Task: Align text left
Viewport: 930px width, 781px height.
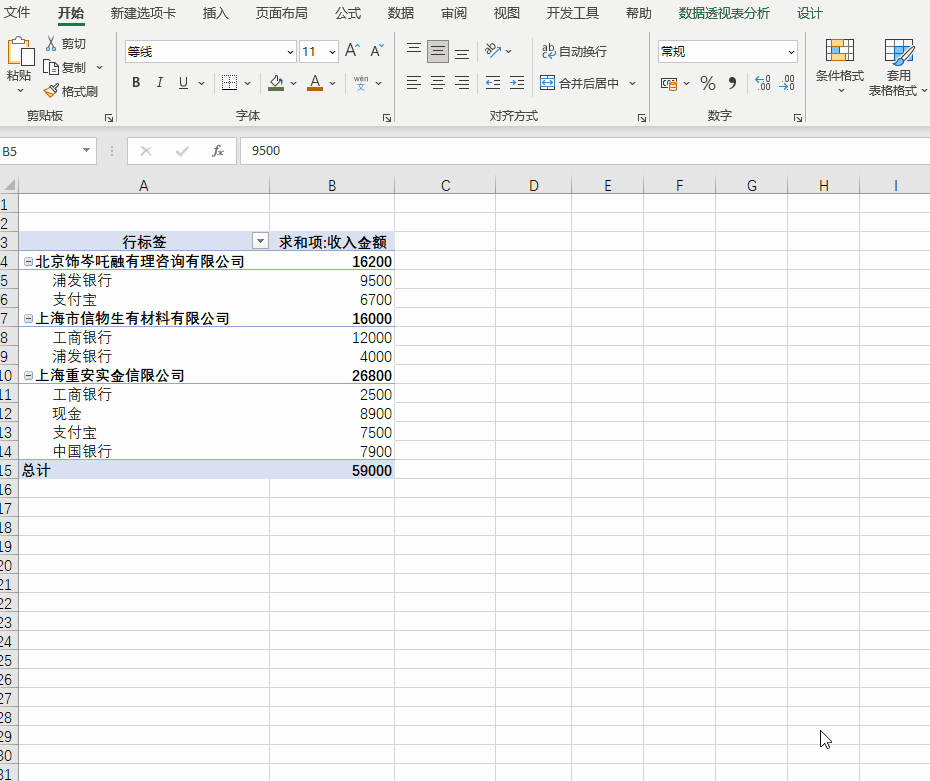Action: coord(414,83)
